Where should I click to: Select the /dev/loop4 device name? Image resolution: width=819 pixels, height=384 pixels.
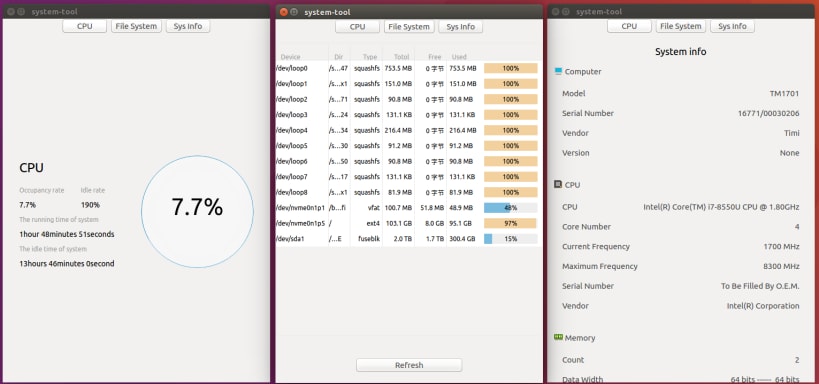pyautogui.click(x=292, y=130)
